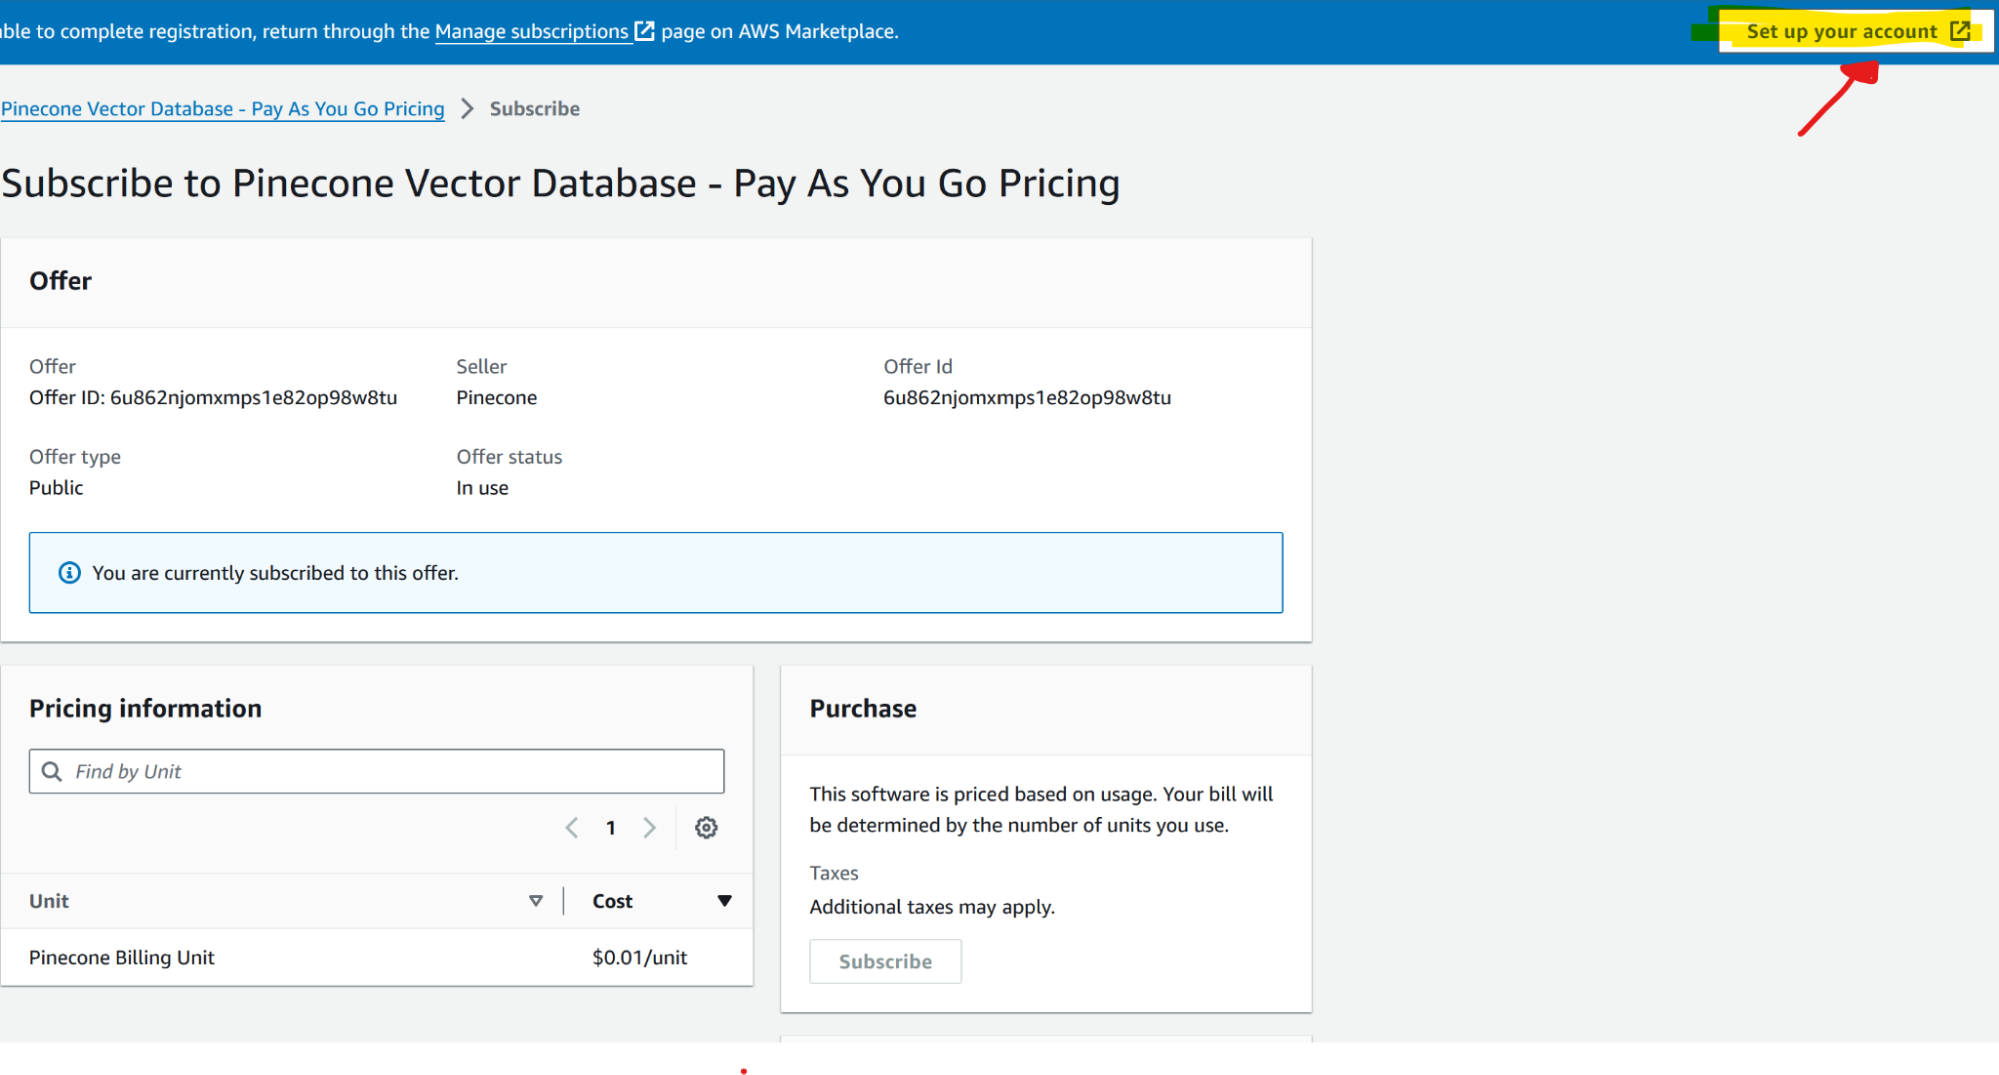Click the external-link icon beside Manage subscriptions
Screen dimensions: 1999x1075
coord(645,31)
